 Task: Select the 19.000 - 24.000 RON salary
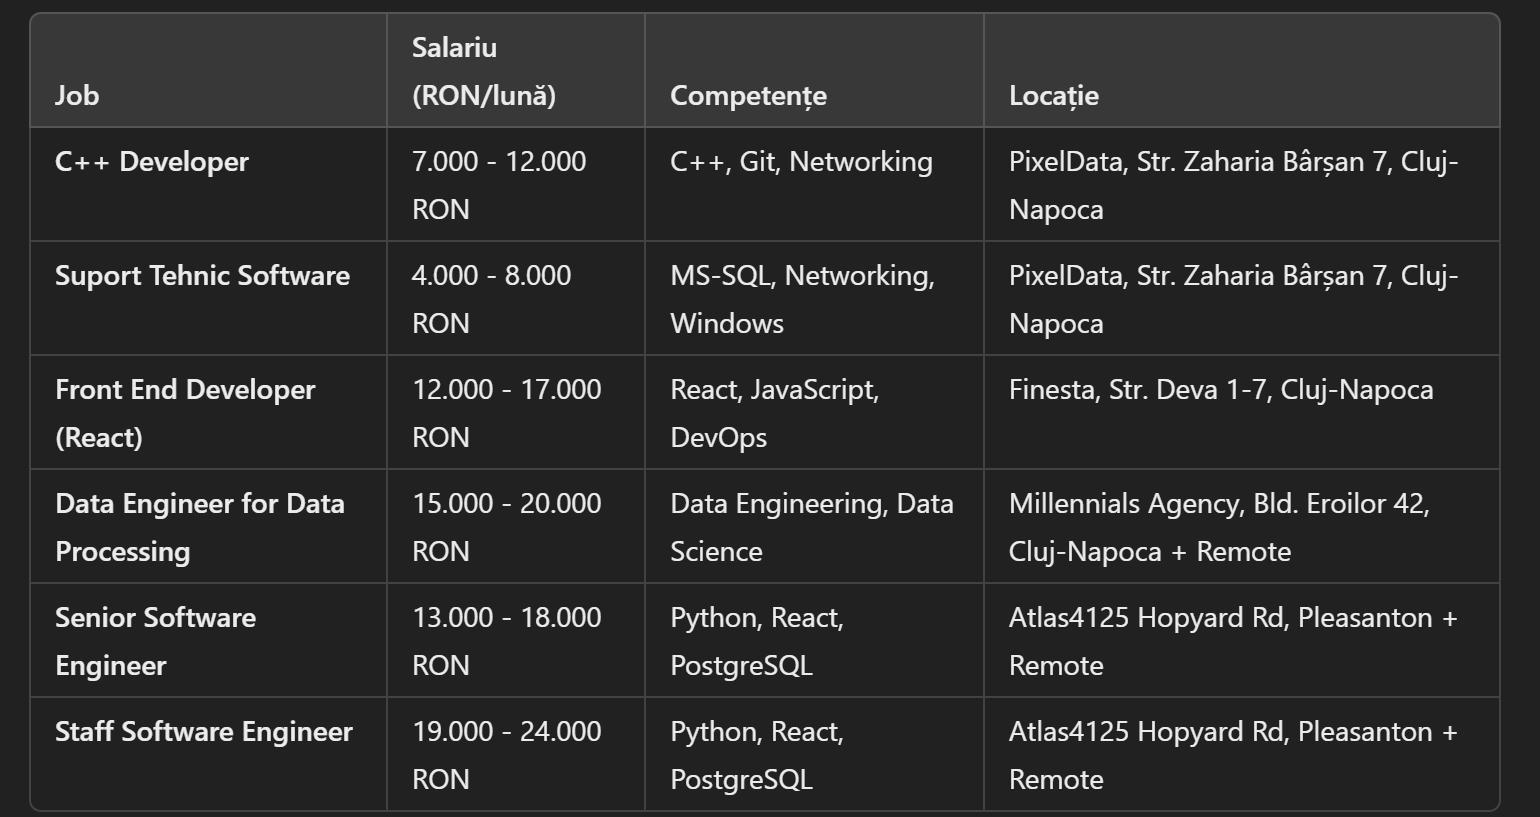(x=506, y=754)
